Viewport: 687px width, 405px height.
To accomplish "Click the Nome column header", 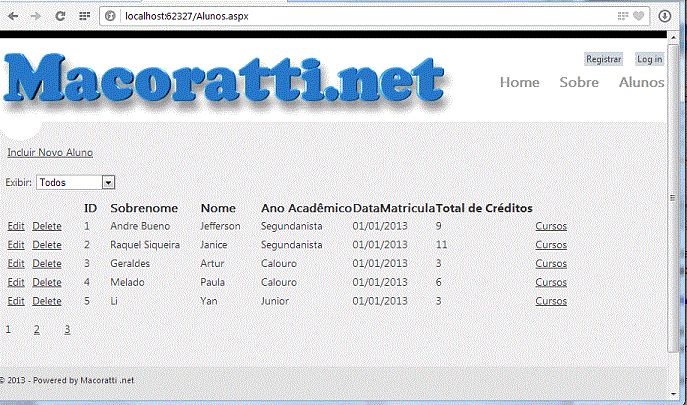I will pyautogui.click(x=218, y=208).
